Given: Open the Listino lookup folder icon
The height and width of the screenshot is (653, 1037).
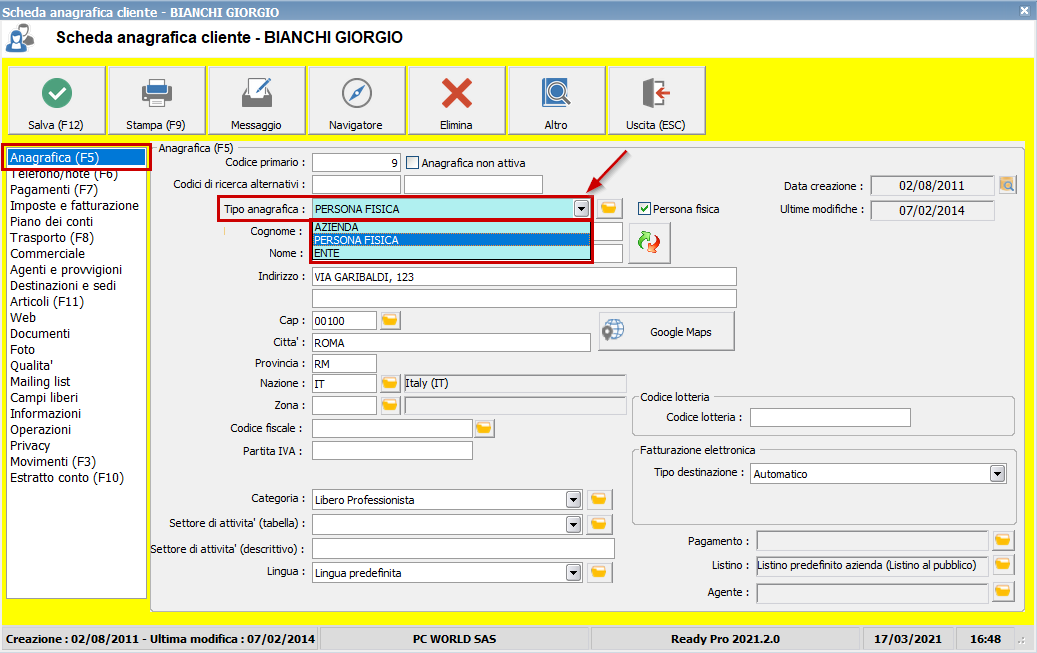Looking at the screenshot, I should point(1003,565).
